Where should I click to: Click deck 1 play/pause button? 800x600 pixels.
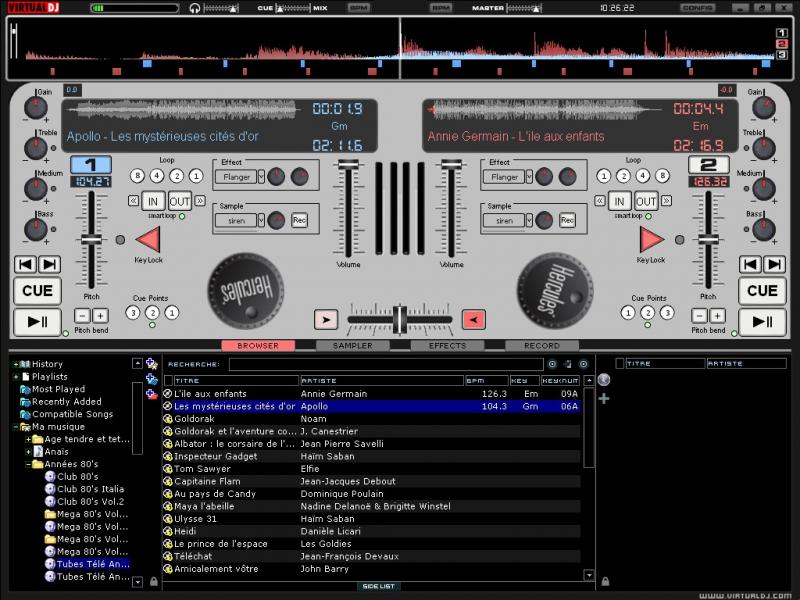(37, 322)
